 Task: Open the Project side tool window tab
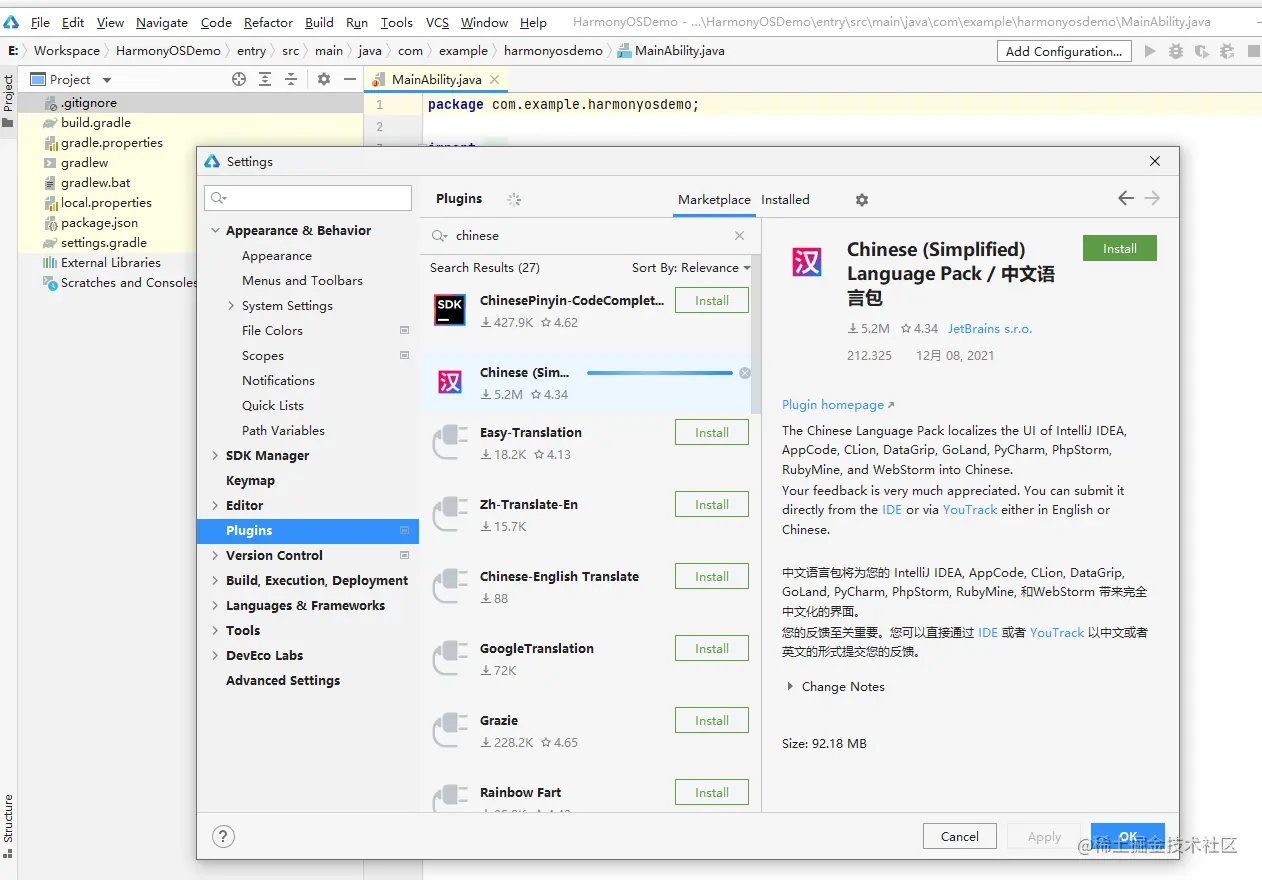8,102
